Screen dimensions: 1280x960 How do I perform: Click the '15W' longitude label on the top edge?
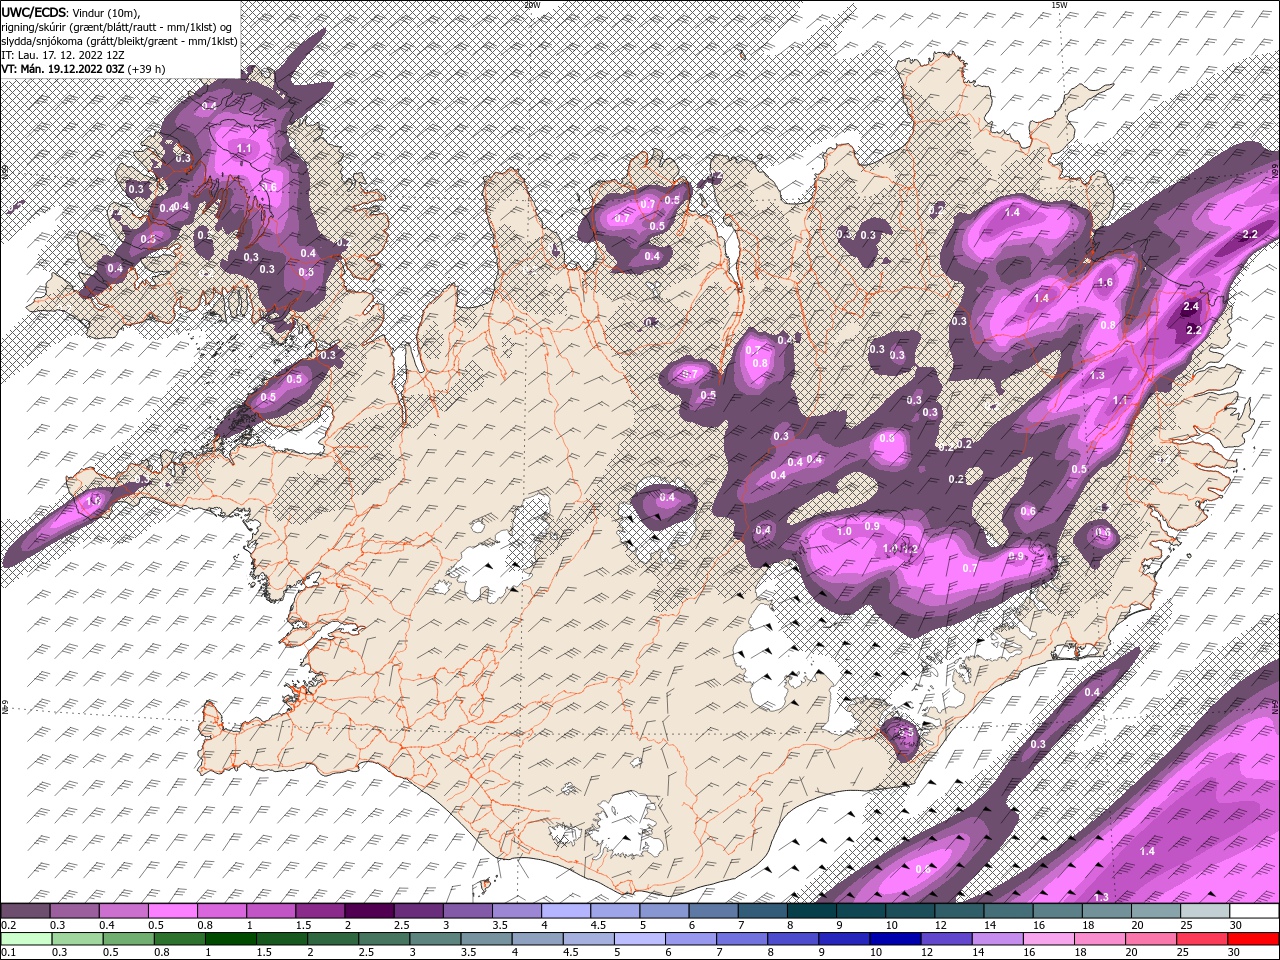click(x=1059, y=5)
